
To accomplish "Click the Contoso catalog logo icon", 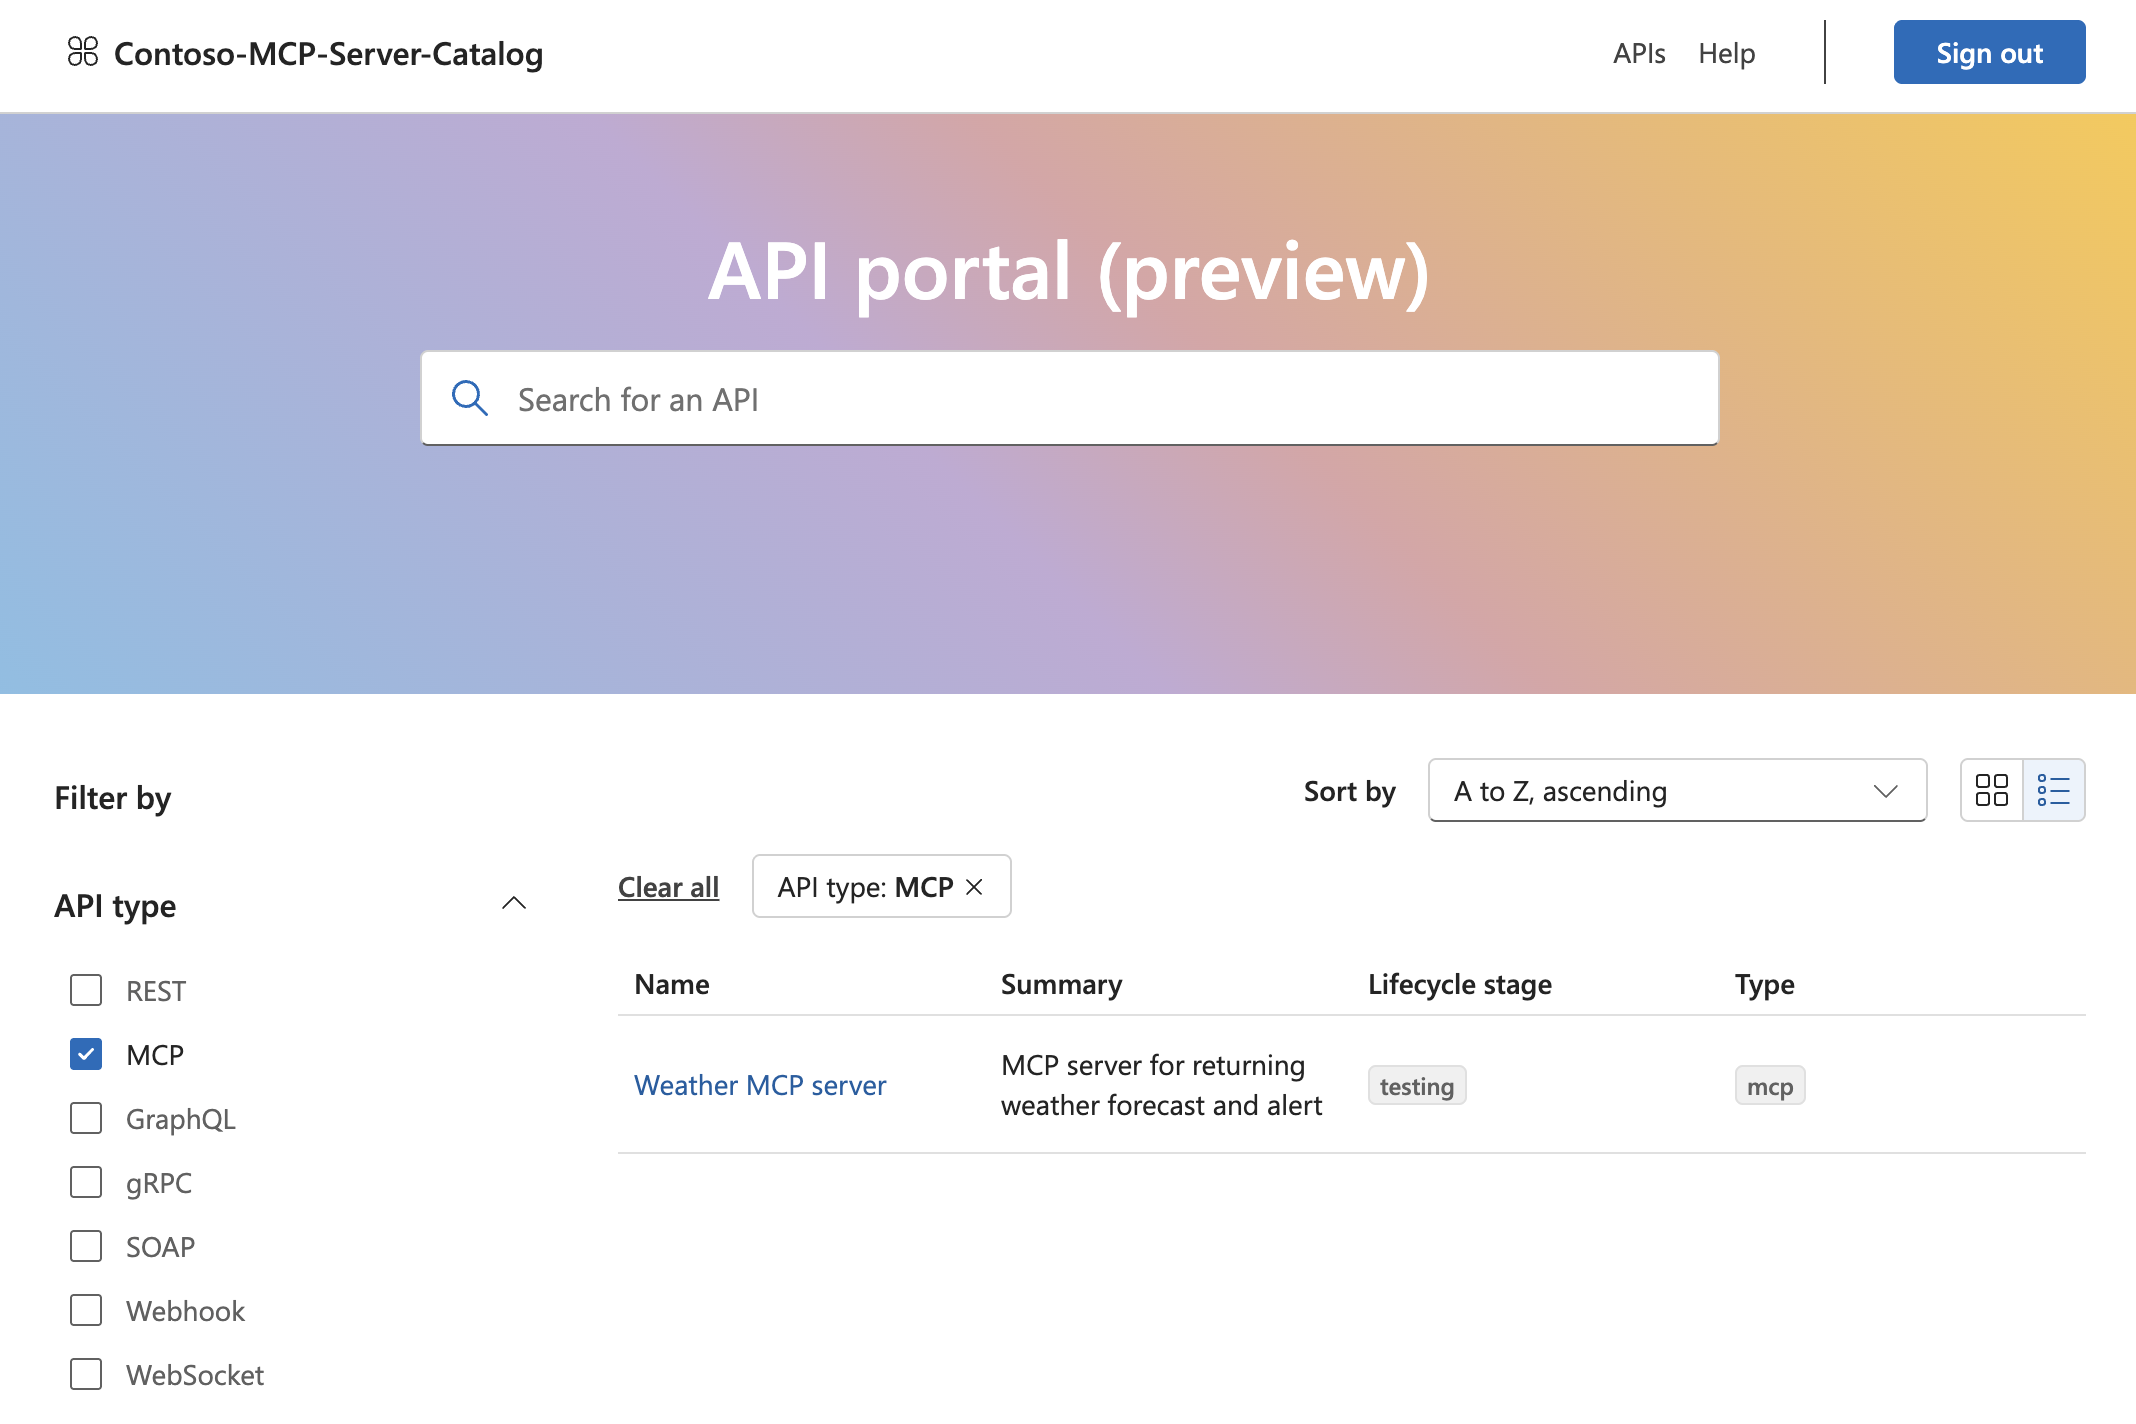I will tap(83, 52).
